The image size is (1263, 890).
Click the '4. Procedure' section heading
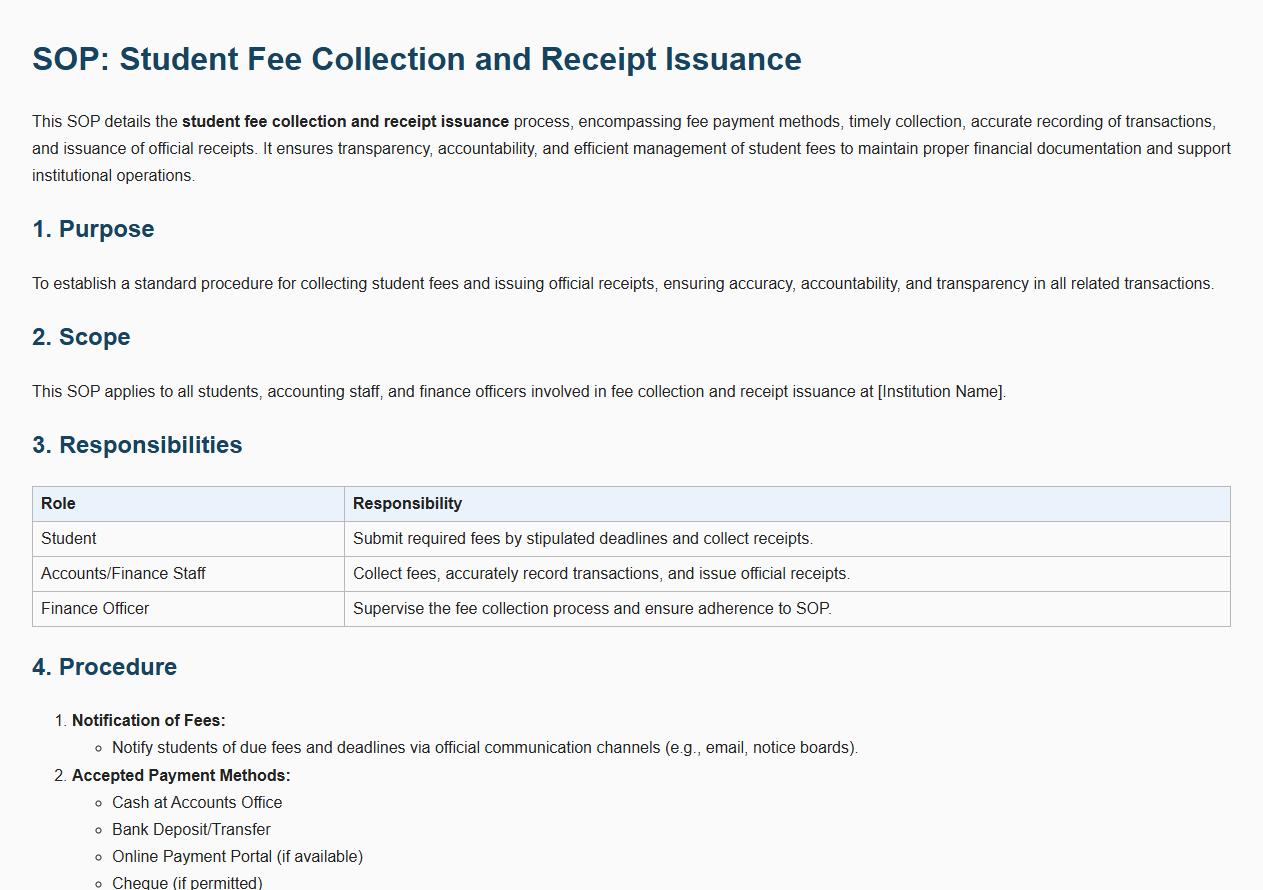click(104, 667)
